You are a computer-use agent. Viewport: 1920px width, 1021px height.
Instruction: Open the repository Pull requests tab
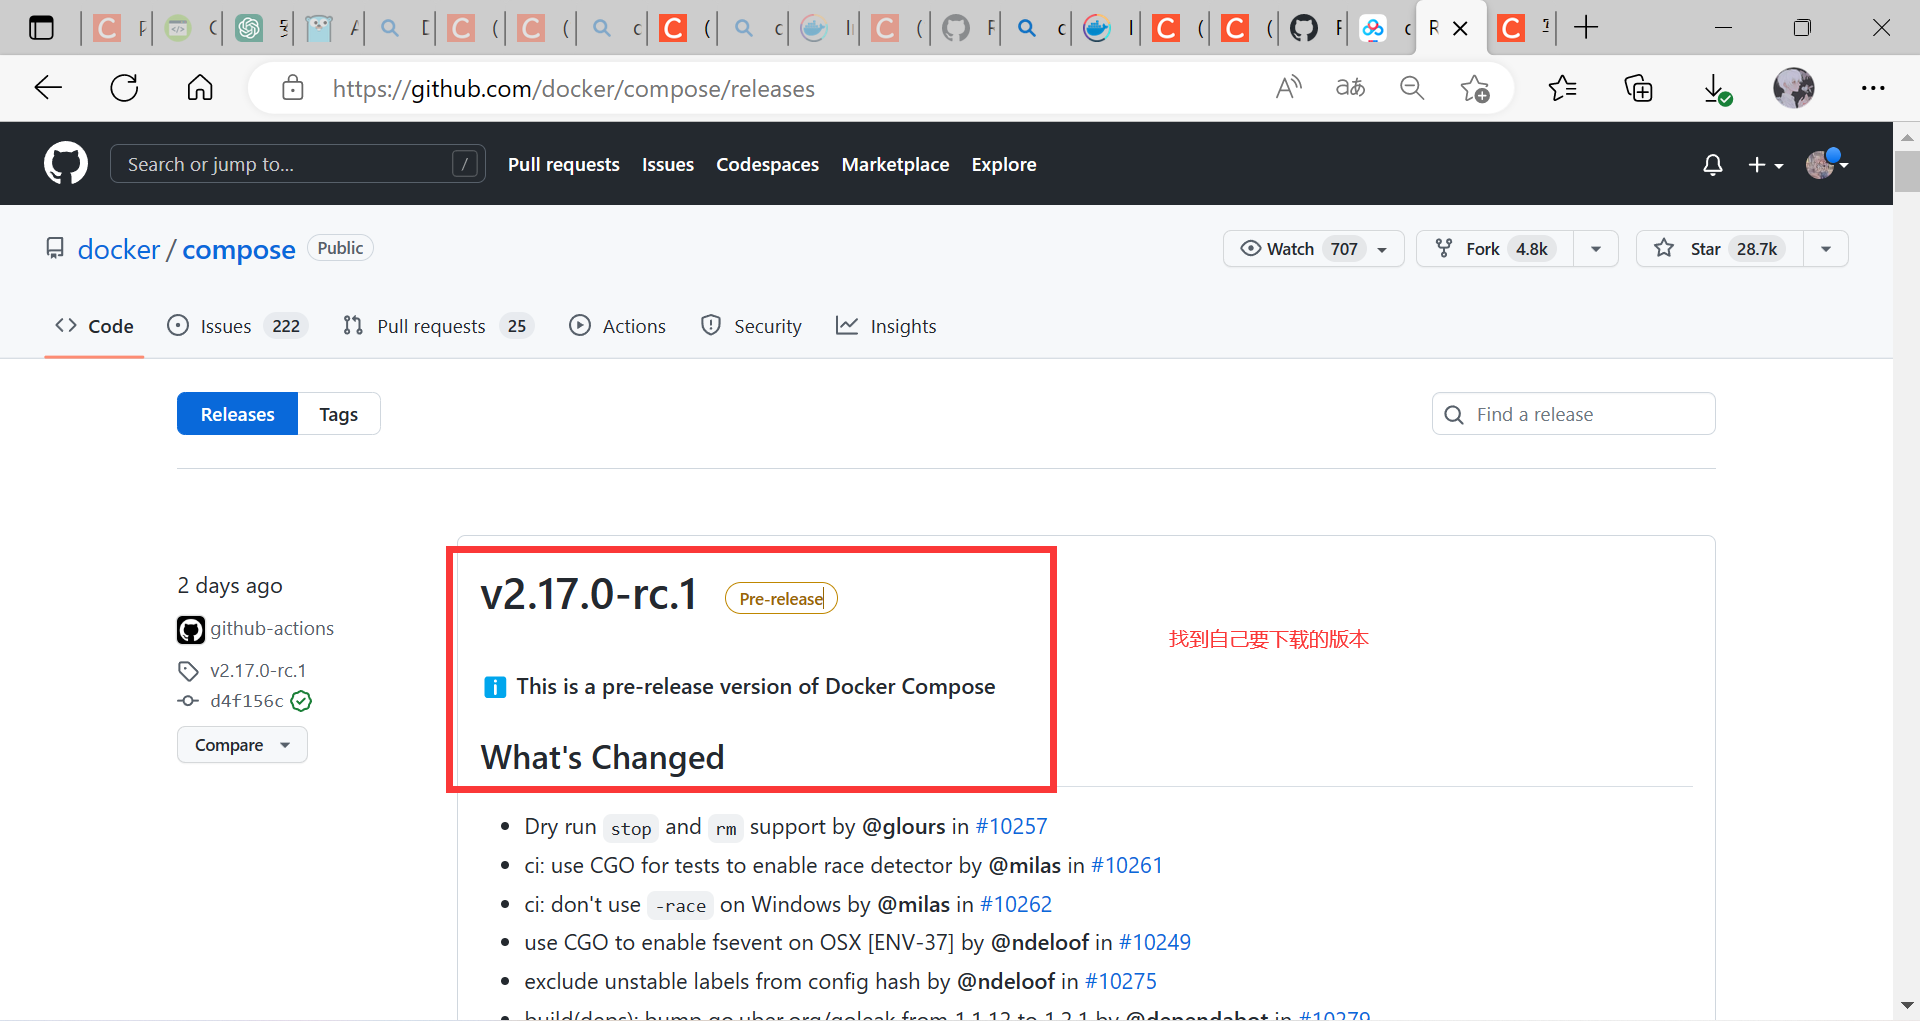(x=438, y=326)
